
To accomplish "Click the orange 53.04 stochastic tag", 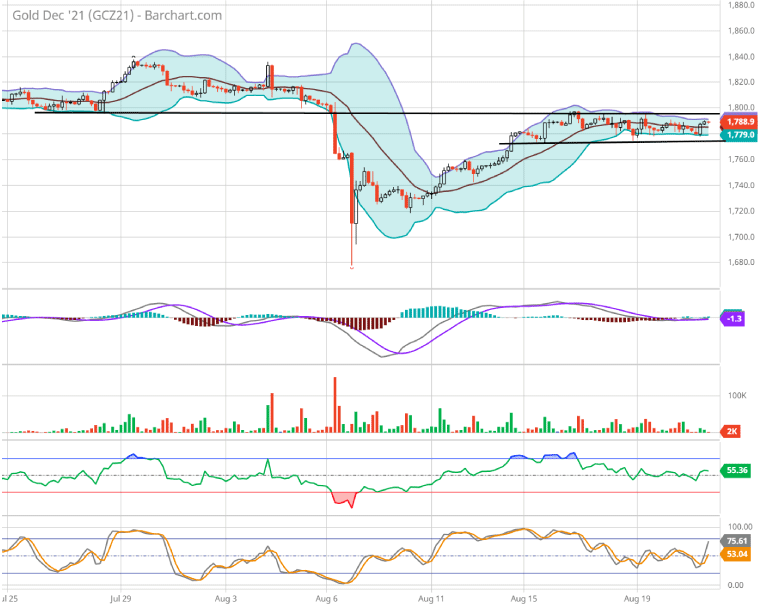I will point(738,553).
